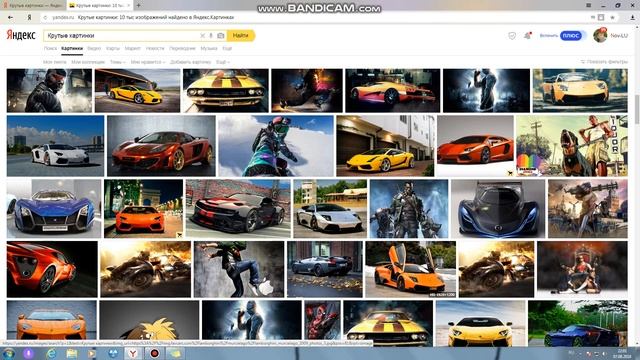Image resolution: width=640 pixels, height=360 pixels.
Task: Open the Музыка tab
Action: click(x=209, y=49)
